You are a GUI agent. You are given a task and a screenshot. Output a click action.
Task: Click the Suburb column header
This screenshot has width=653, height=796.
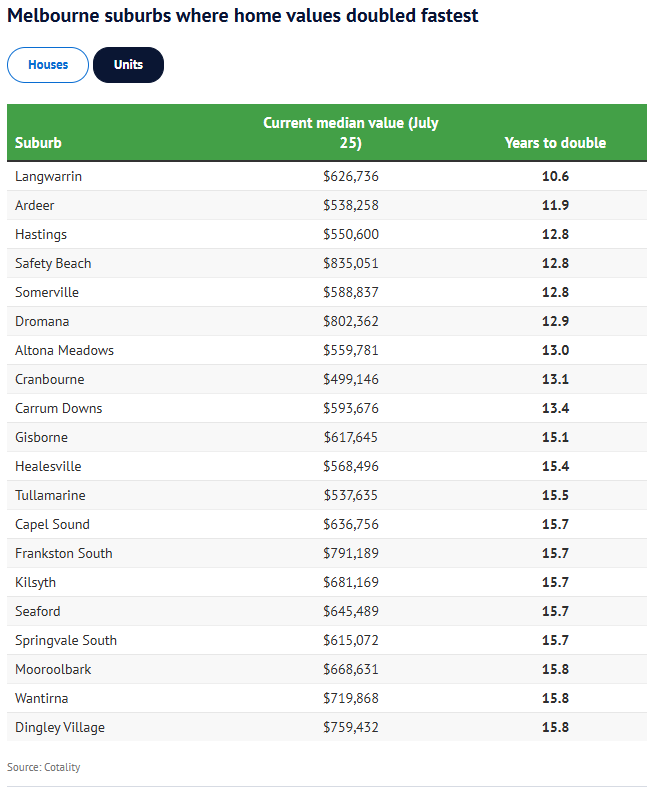click(x=39, y=143)
